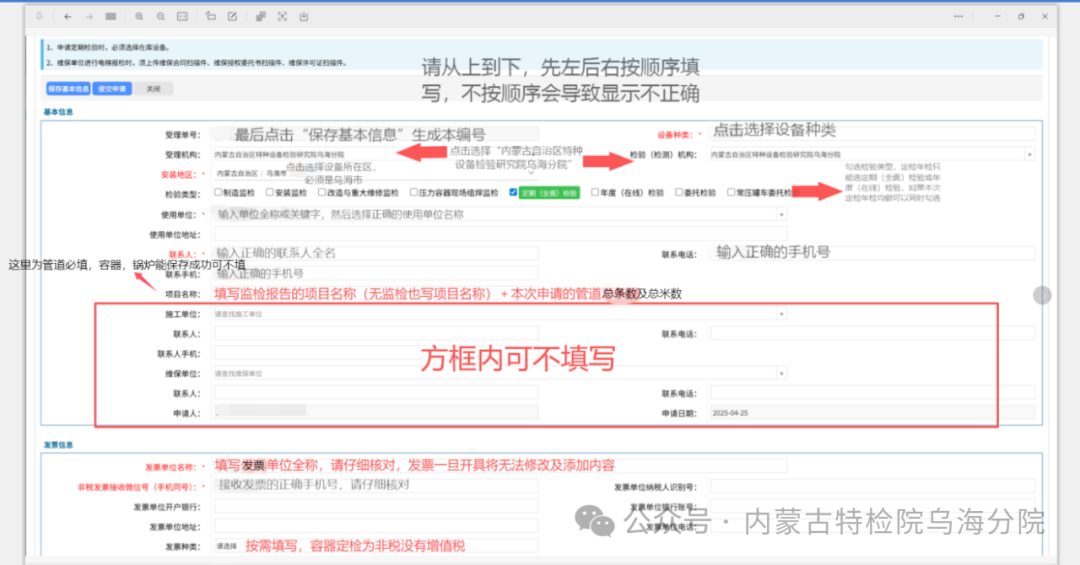
Task: Tick the 压力容器现场组焊监检 checkbox
Action: 414,192
